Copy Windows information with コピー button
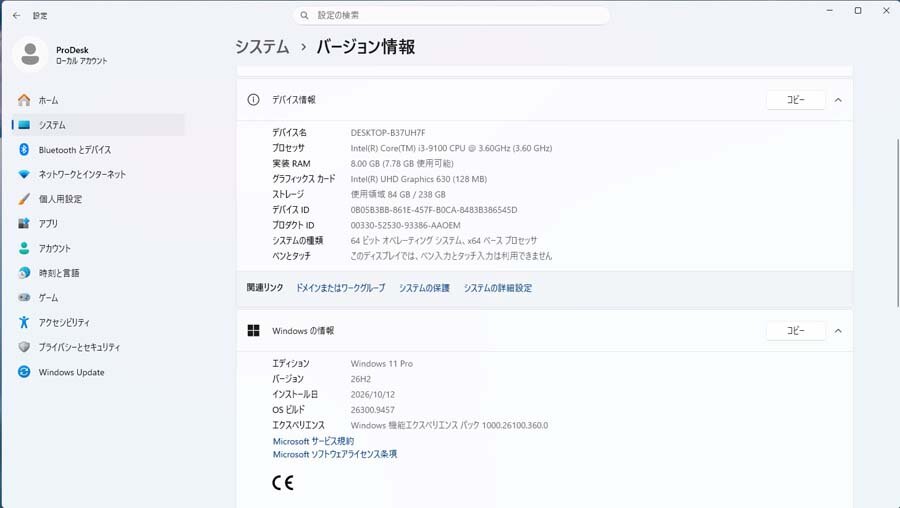Image resolution: width=900 pixels, height=508 pixels. coord(796,331)
